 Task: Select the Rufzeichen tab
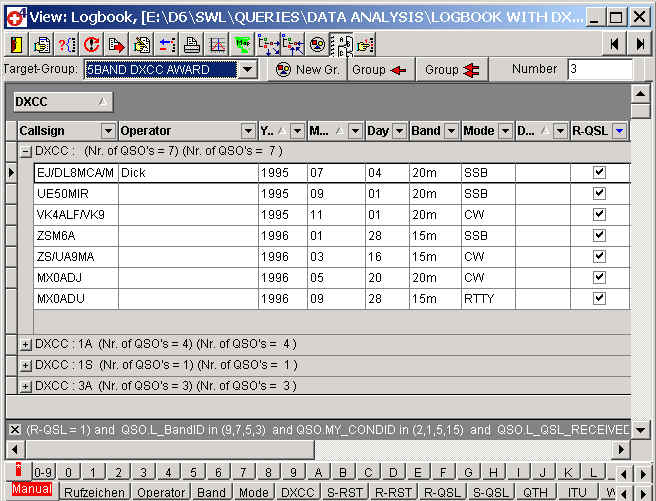click(94, 492)
